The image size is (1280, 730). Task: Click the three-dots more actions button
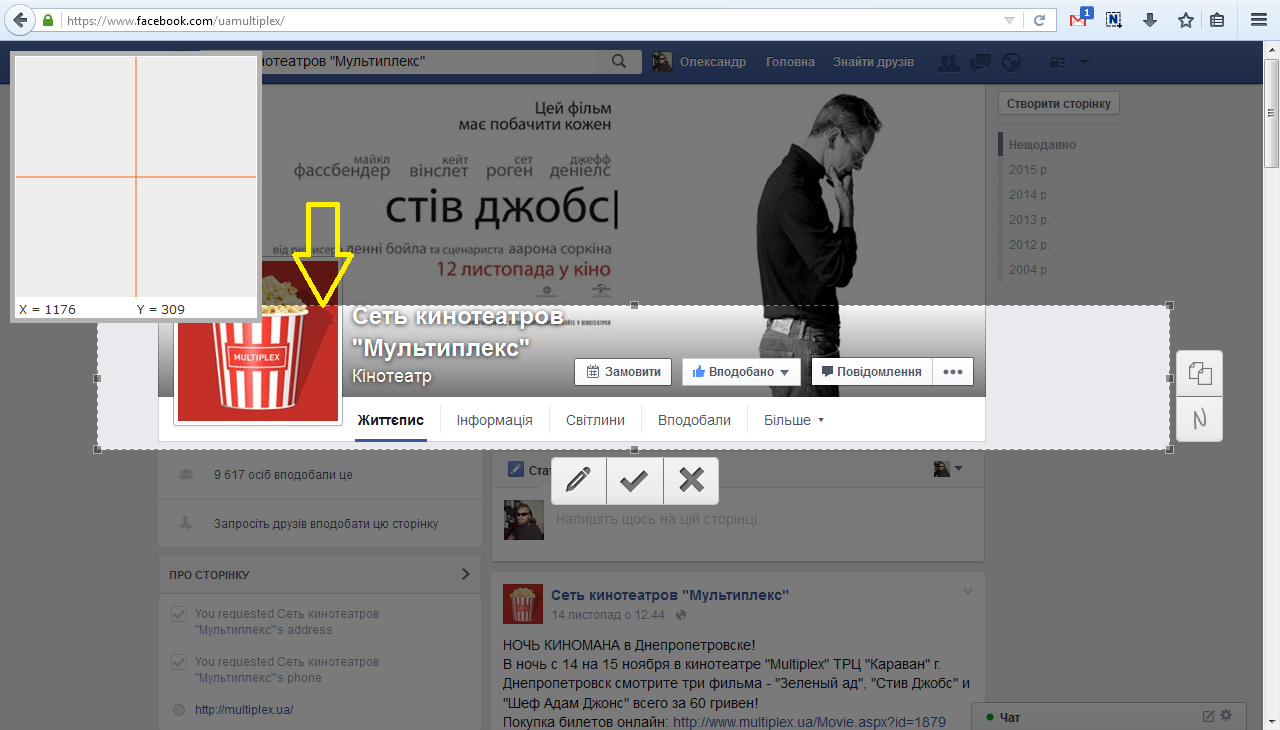tap(953, 372)
